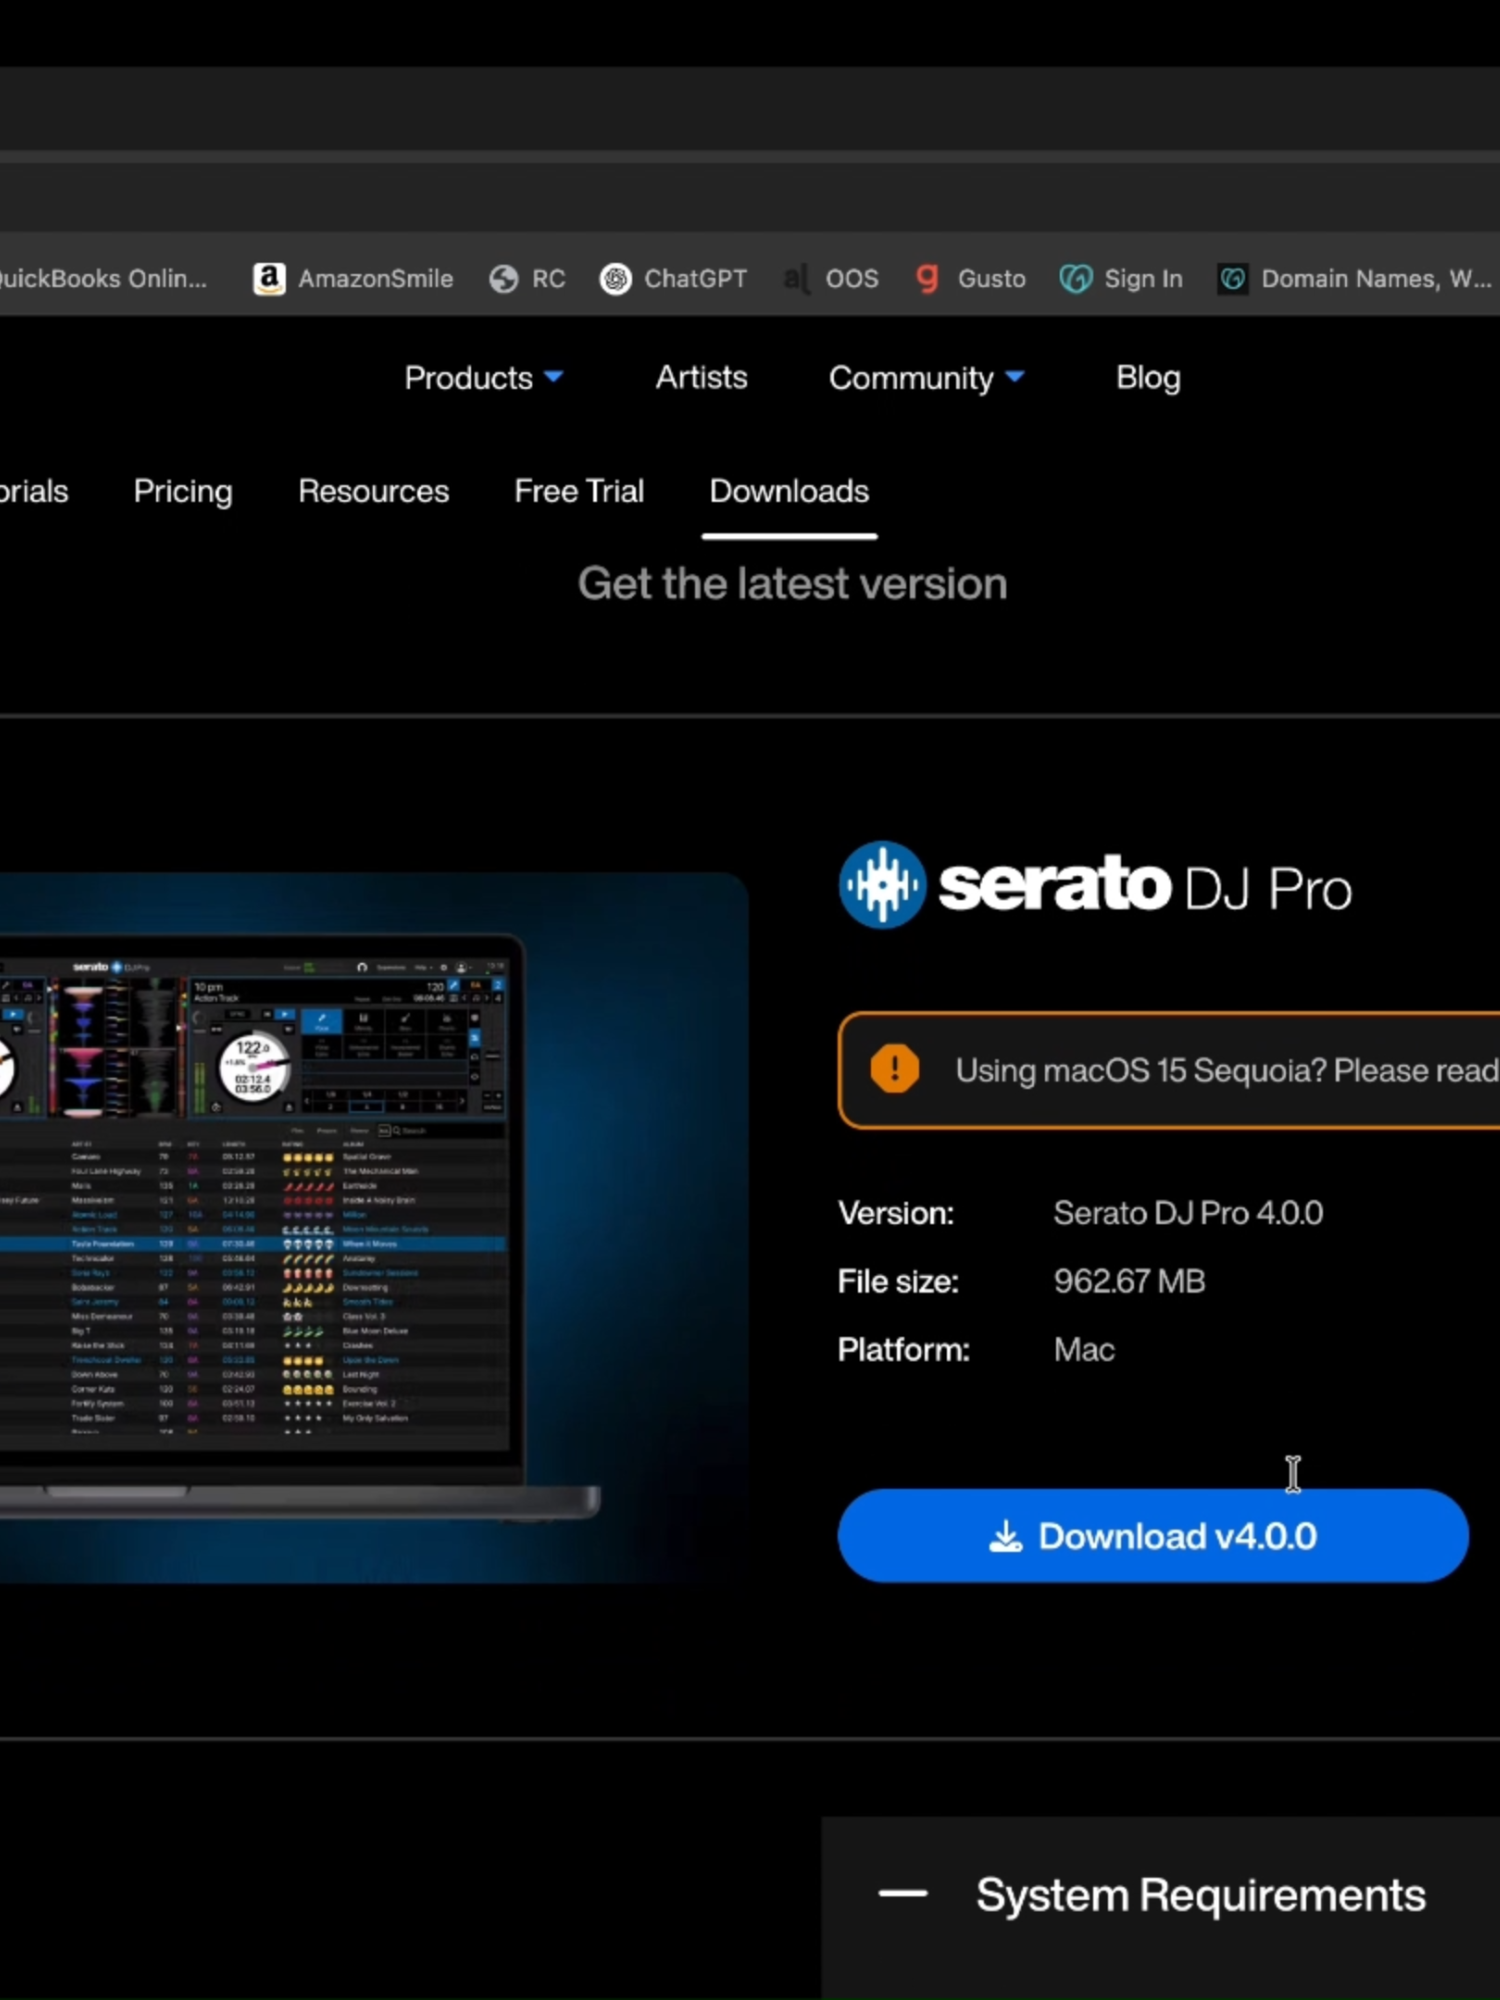This screenshot has width=1500, height=2000.
Task: Open the macOS 15 Sequoia notice
Action: click(1169, 1070)
